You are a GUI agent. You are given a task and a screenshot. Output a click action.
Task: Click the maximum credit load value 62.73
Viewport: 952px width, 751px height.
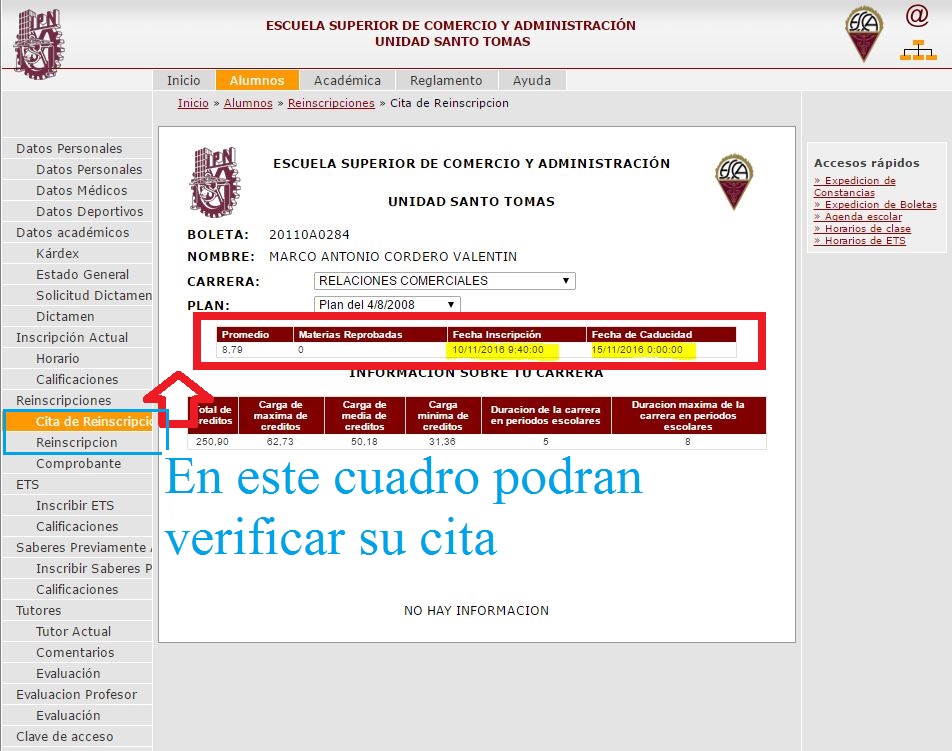[x=280, y=441]
